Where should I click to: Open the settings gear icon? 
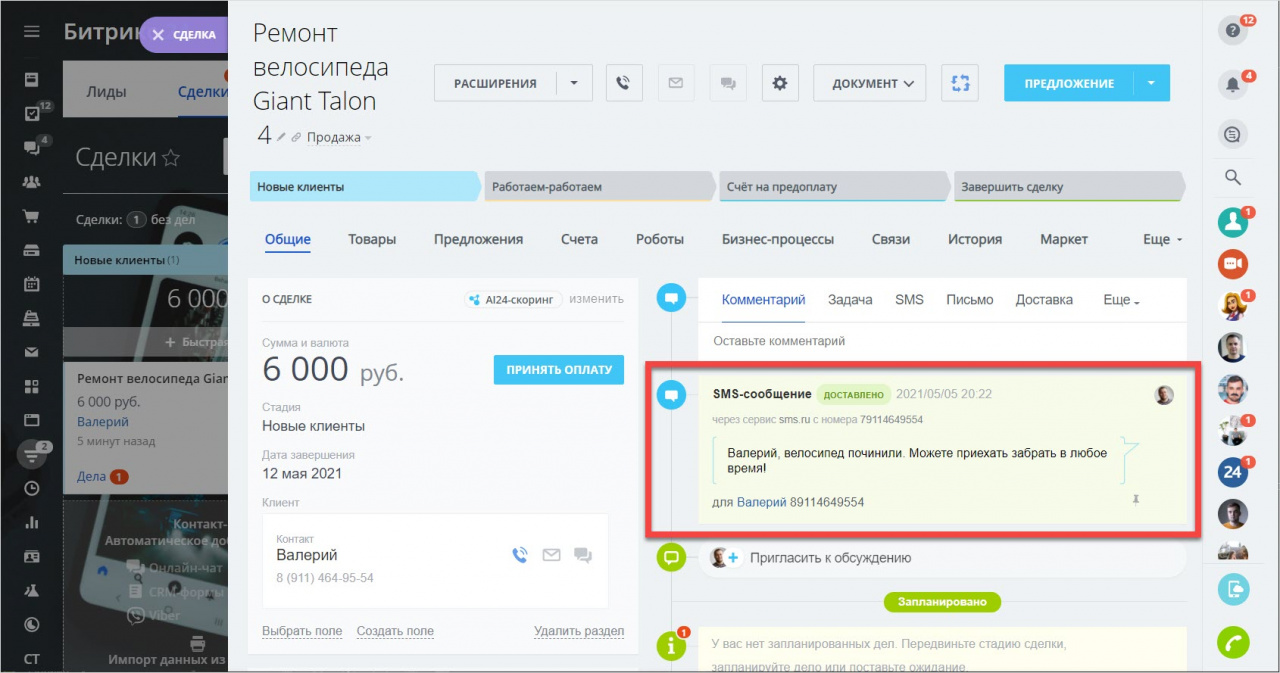[x=779, y=83]
